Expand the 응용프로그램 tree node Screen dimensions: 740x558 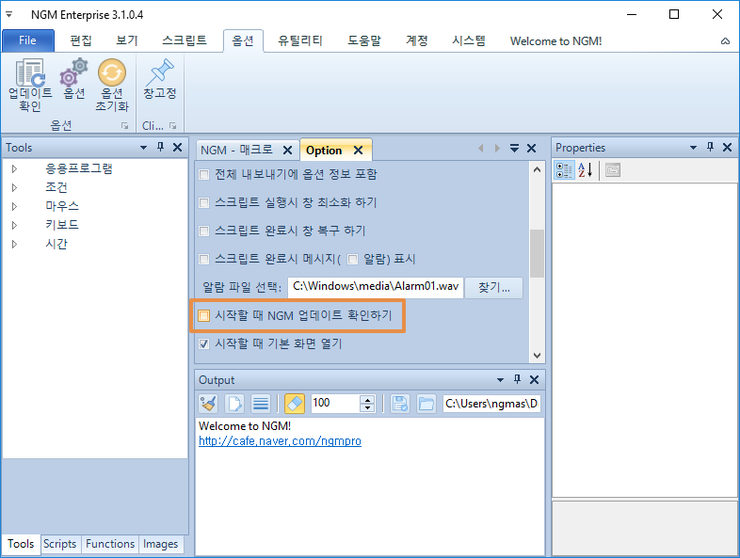pos(14,169)
